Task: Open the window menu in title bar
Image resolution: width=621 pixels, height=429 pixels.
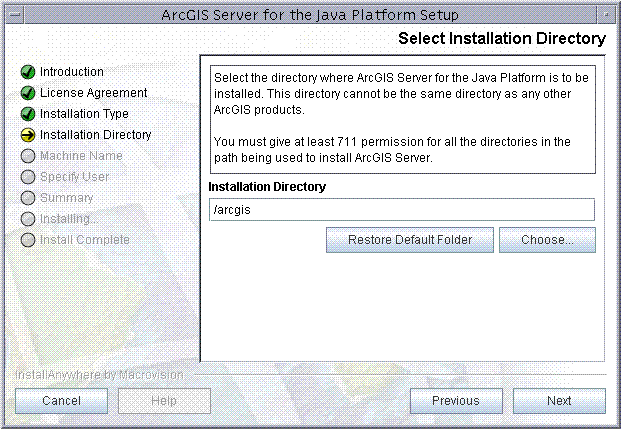Action: [x=15, y=15]
